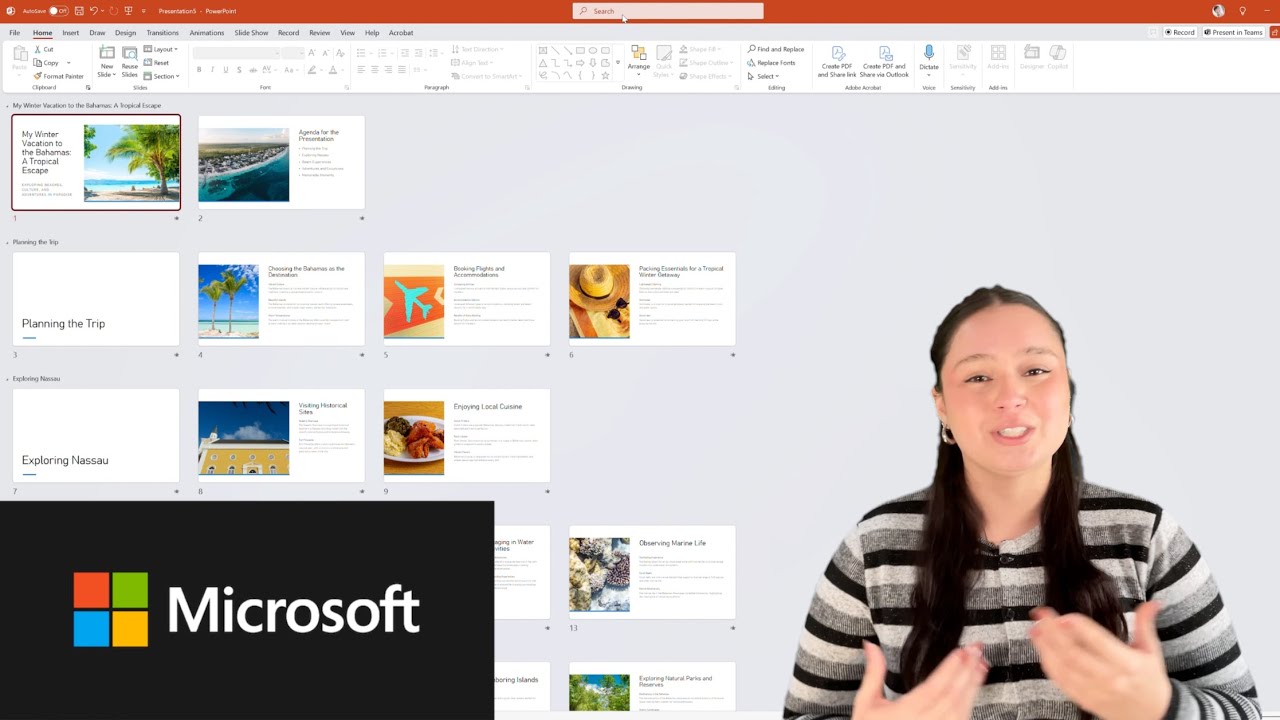Click the Undo arrow icon
This screenshot has height=720, width=1280.
[94, 11]
